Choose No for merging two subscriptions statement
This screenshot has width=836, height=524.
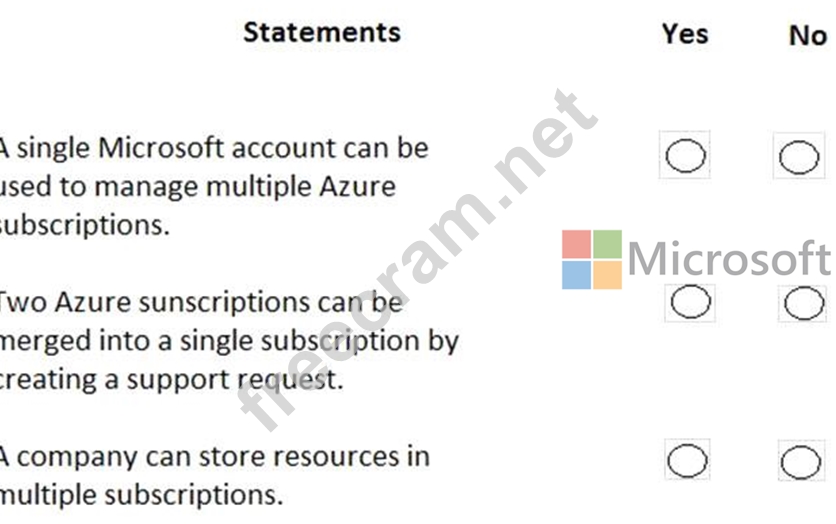coord(803,303)
